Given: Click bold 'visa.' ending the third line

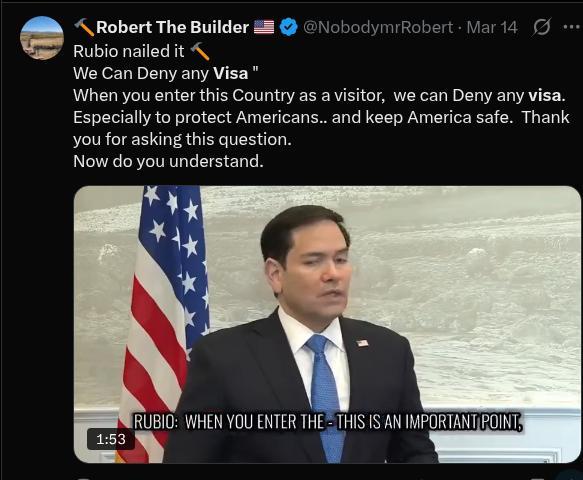Looking at the screenshot, I should click(x=547, y=96).
